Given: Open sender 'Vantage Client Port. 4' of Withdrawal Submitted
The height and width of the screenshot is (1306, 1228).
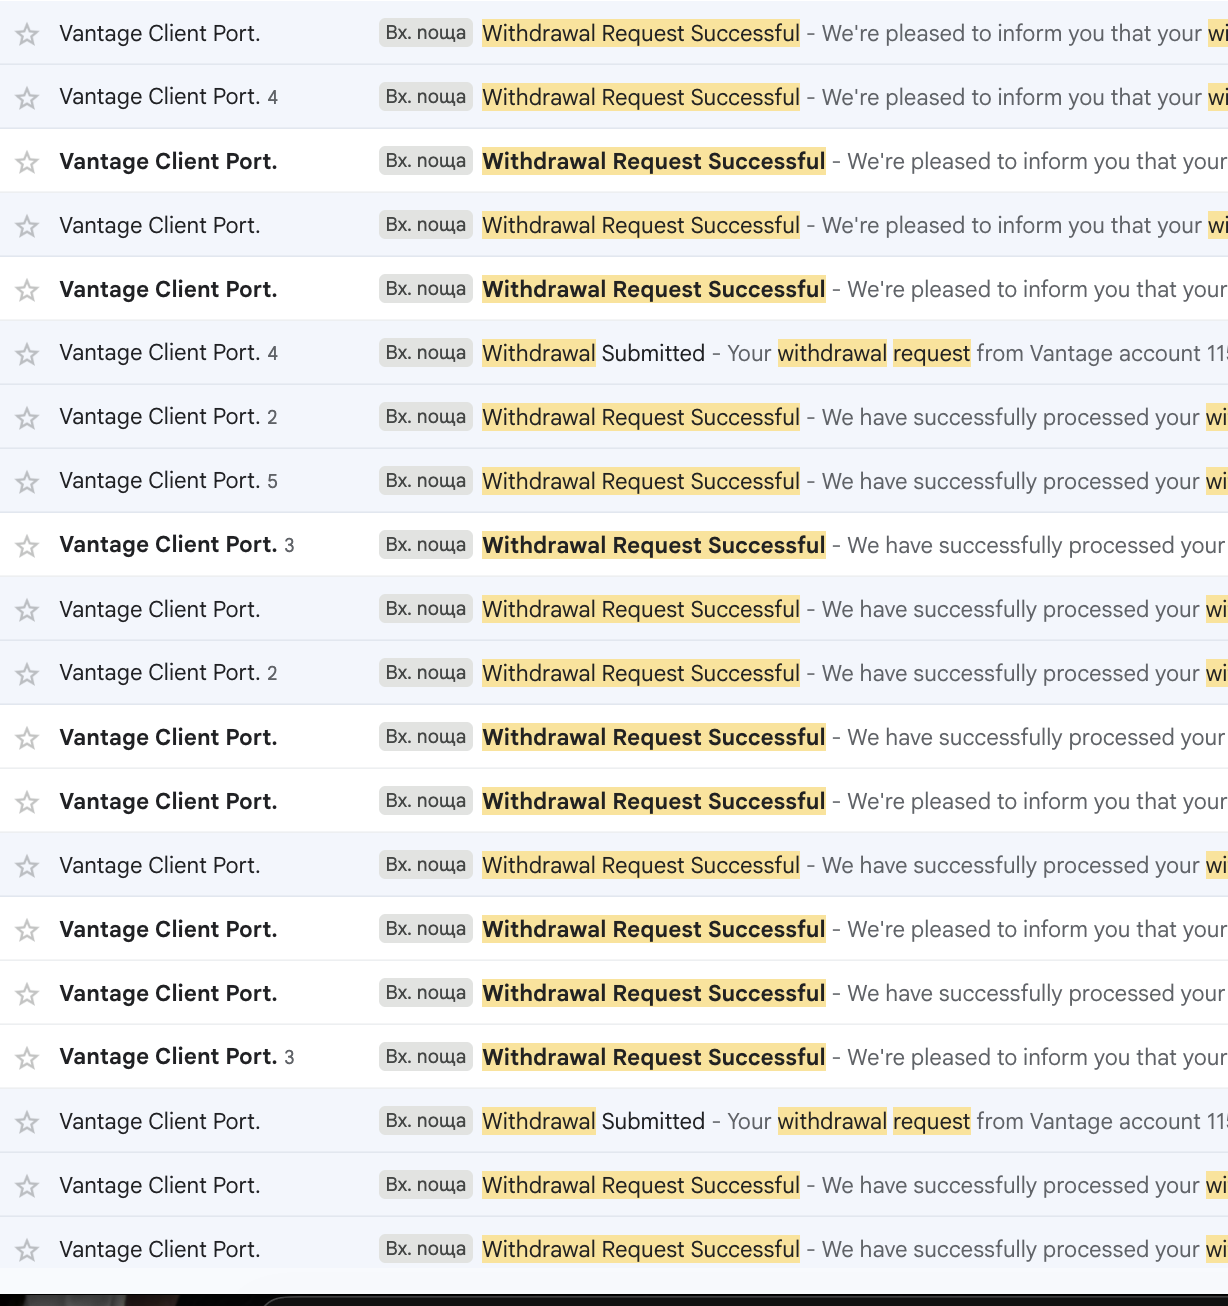Looking at the screenshot, I should (168, 353).
